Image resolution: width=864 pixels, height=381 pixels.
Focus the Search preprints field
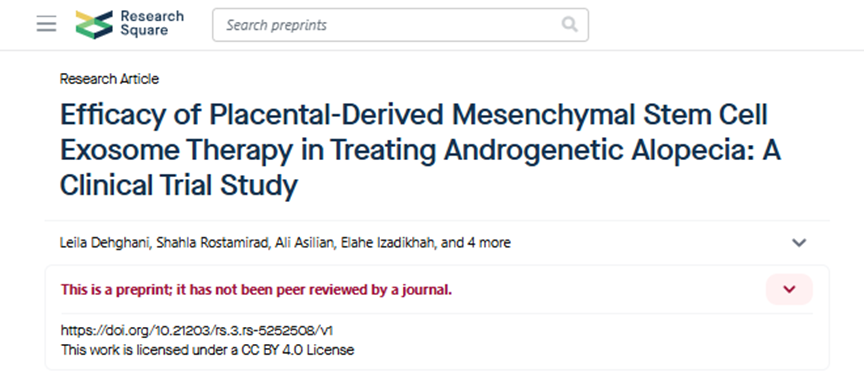pos(400,25)
